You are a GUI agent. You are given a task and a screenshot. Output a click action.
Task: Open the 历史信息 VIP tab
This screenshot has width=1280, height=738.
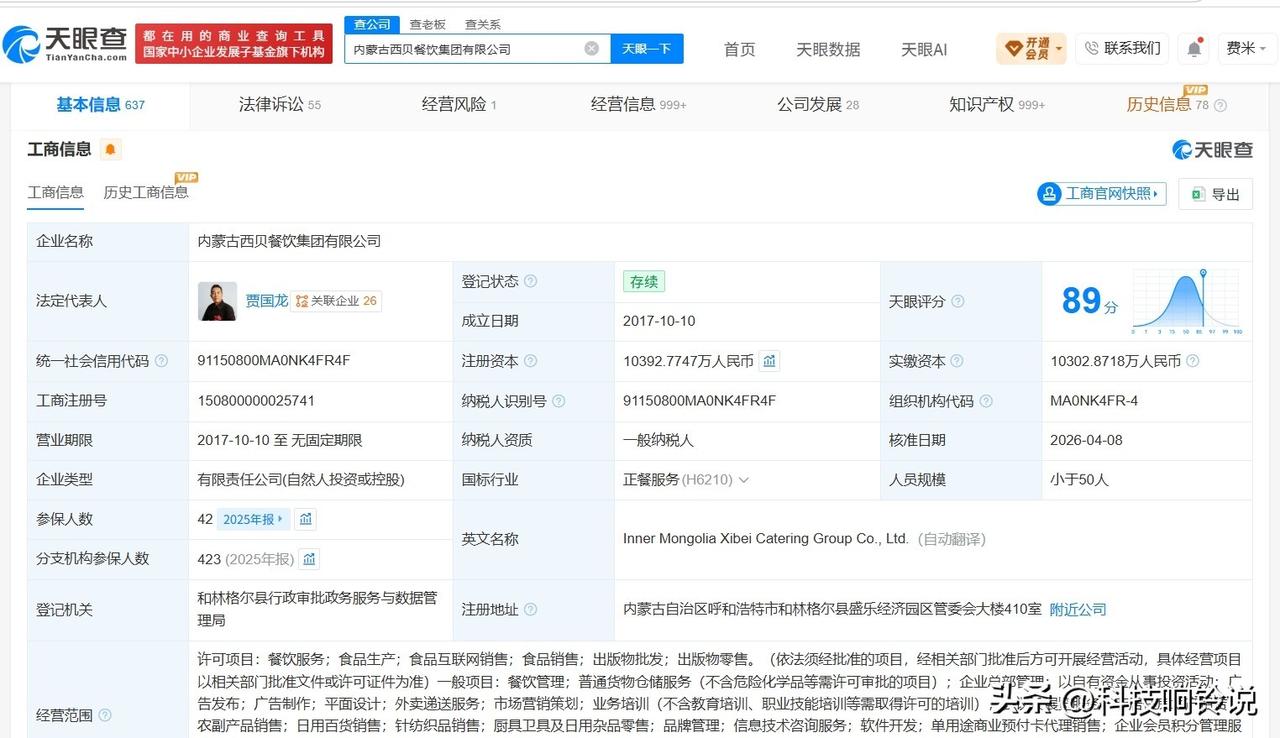[1168, 104]
